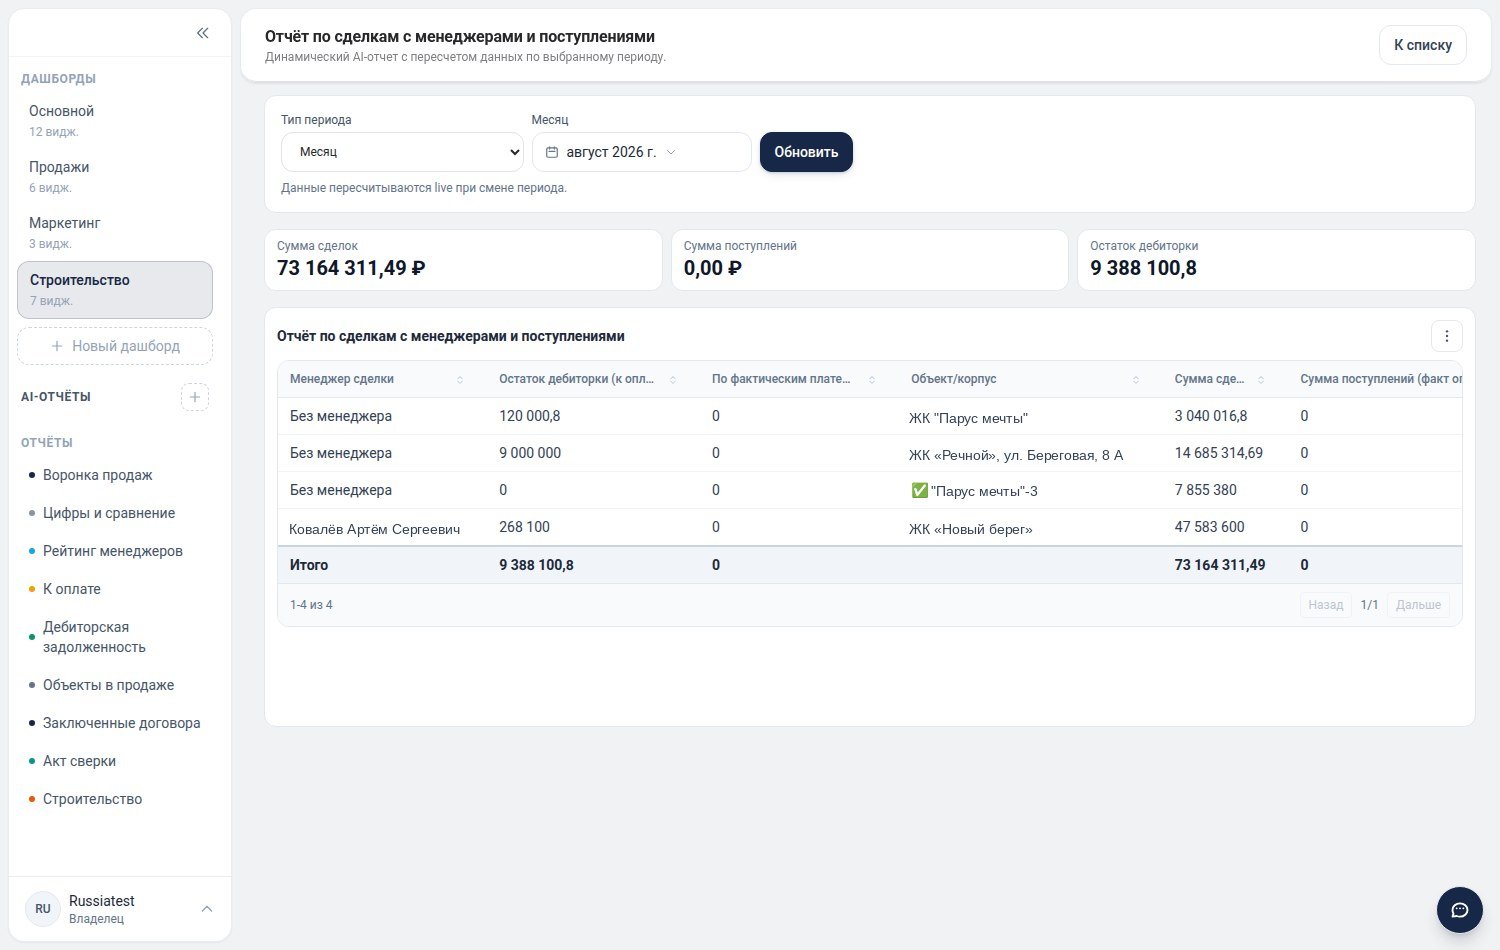The image size is (1500, 950).
Task: Expand the Russiatest account menu chevron
Action: coord(207,909)
